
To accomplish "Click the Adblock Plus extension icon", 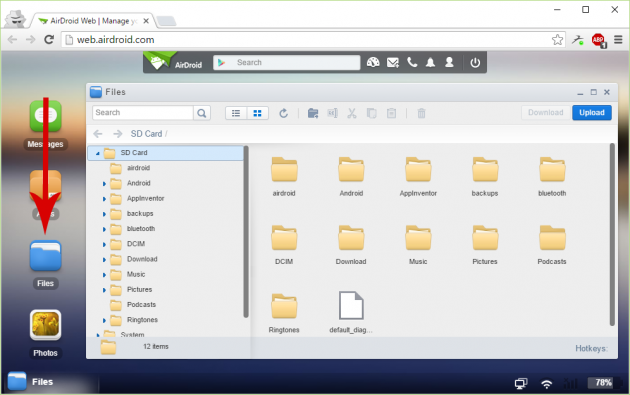I will [x=598, y=40].
